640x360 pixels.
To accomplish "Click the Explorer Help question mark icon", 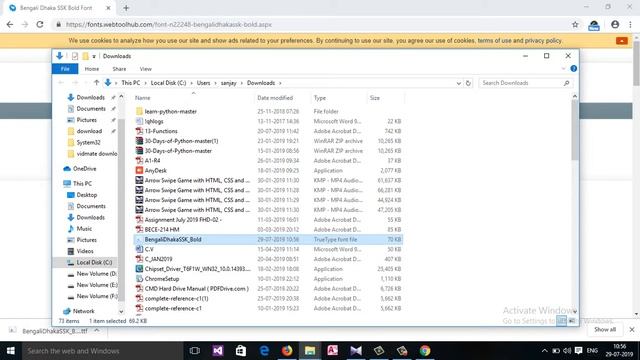I will [x=573, y=69].
